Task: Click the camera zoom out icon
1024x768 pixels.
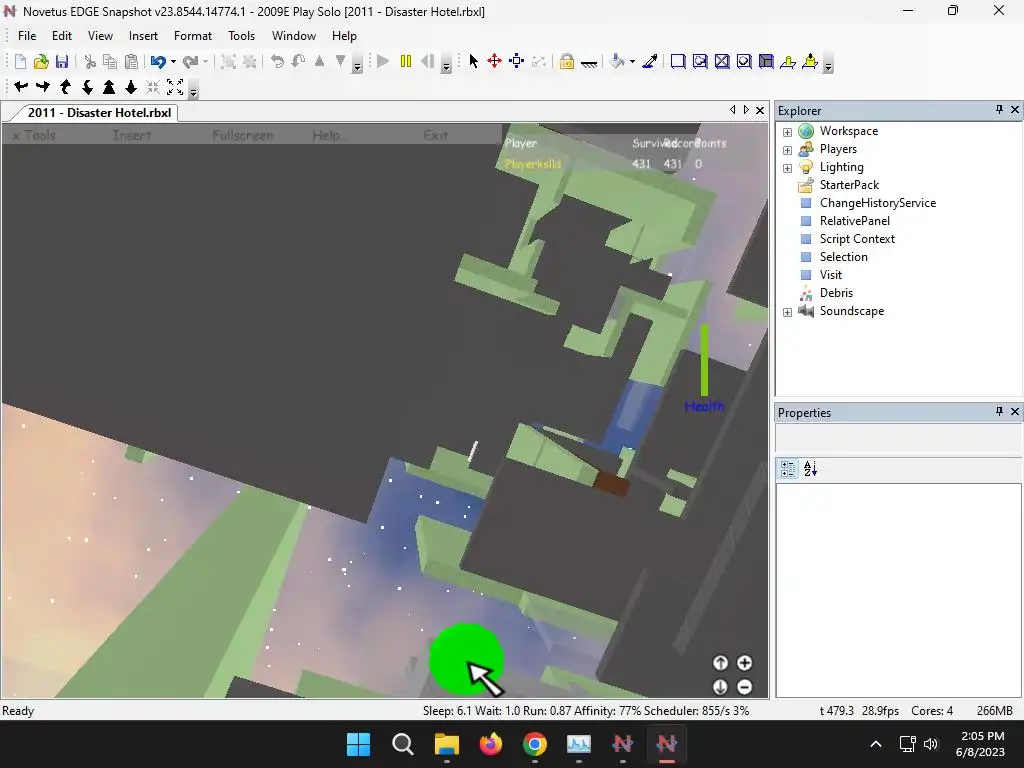Action: pos(131,86)
